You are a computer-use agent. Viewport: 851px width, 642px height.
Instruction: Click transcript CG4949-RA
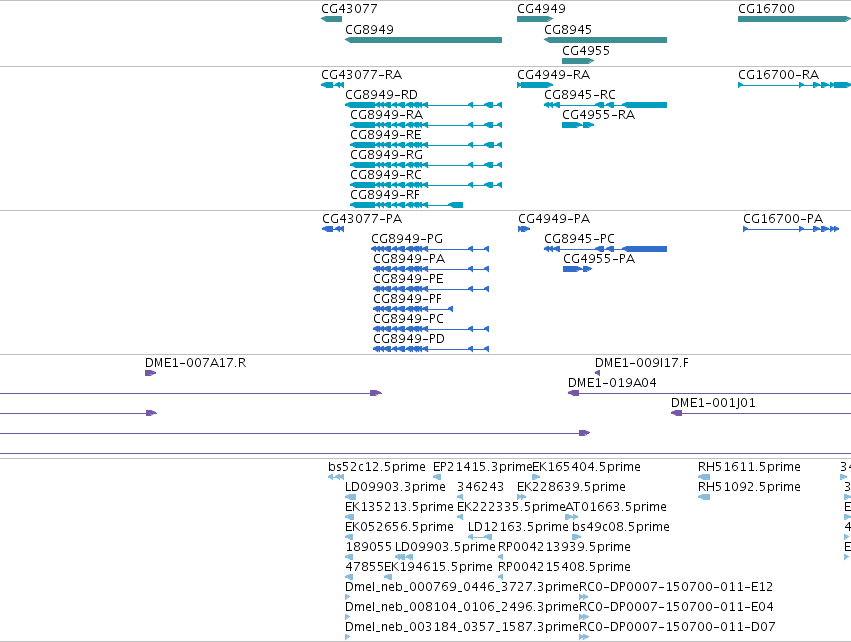(535, 85)
